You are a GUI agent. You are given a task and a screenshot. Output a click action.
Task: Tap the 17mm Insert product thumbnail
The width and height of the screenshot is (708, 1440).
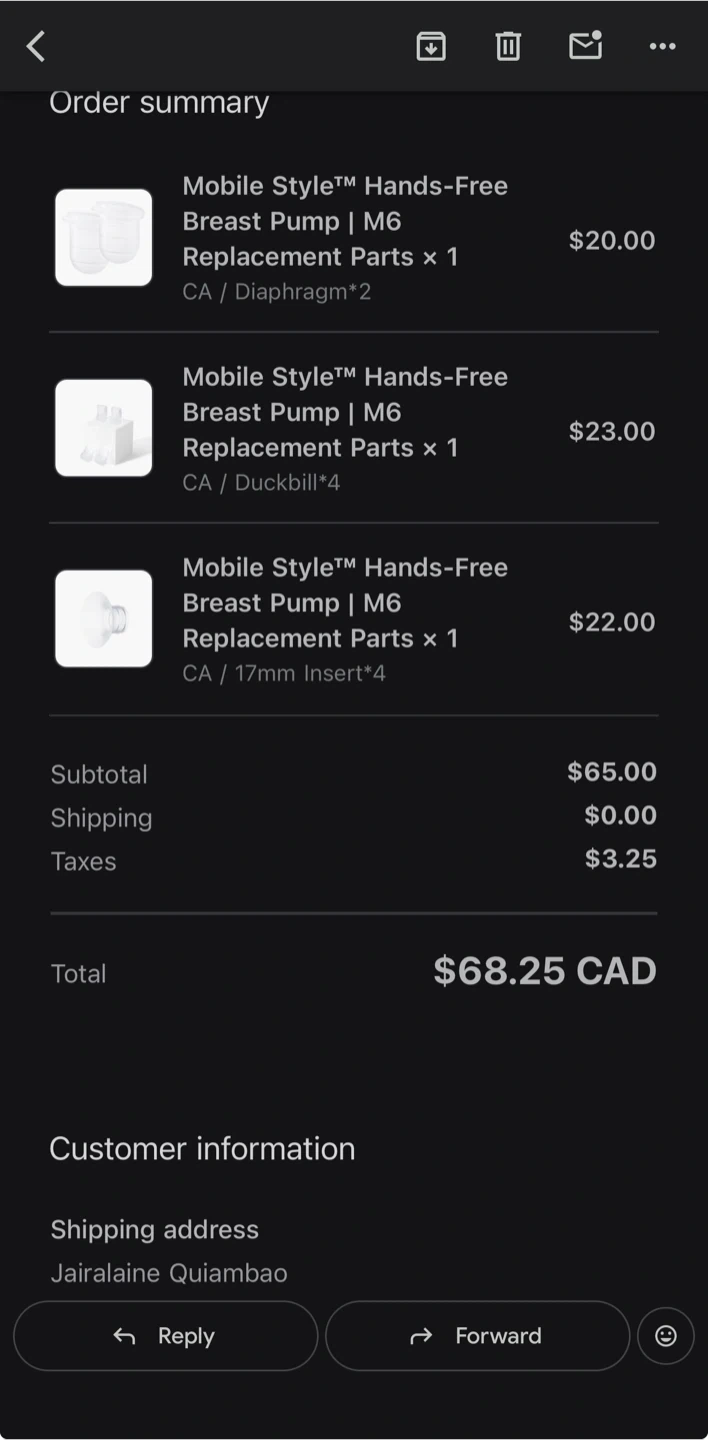104,619
